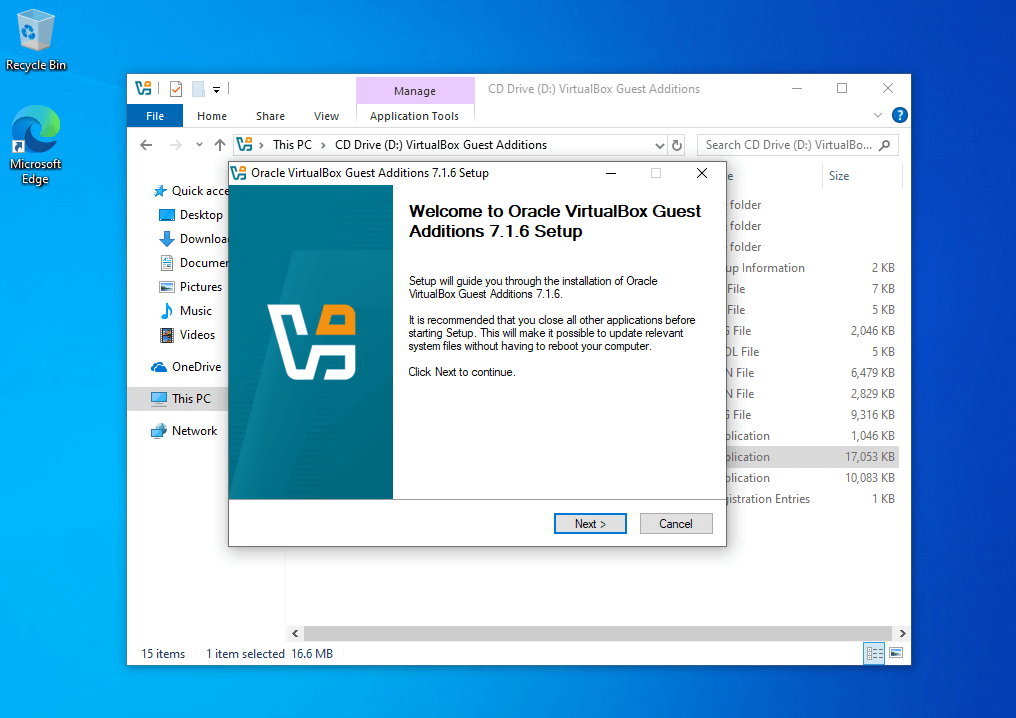Open Documents from the navigation pane
This screenshot has height=718, width=1016.
click(x=194, y=263)
